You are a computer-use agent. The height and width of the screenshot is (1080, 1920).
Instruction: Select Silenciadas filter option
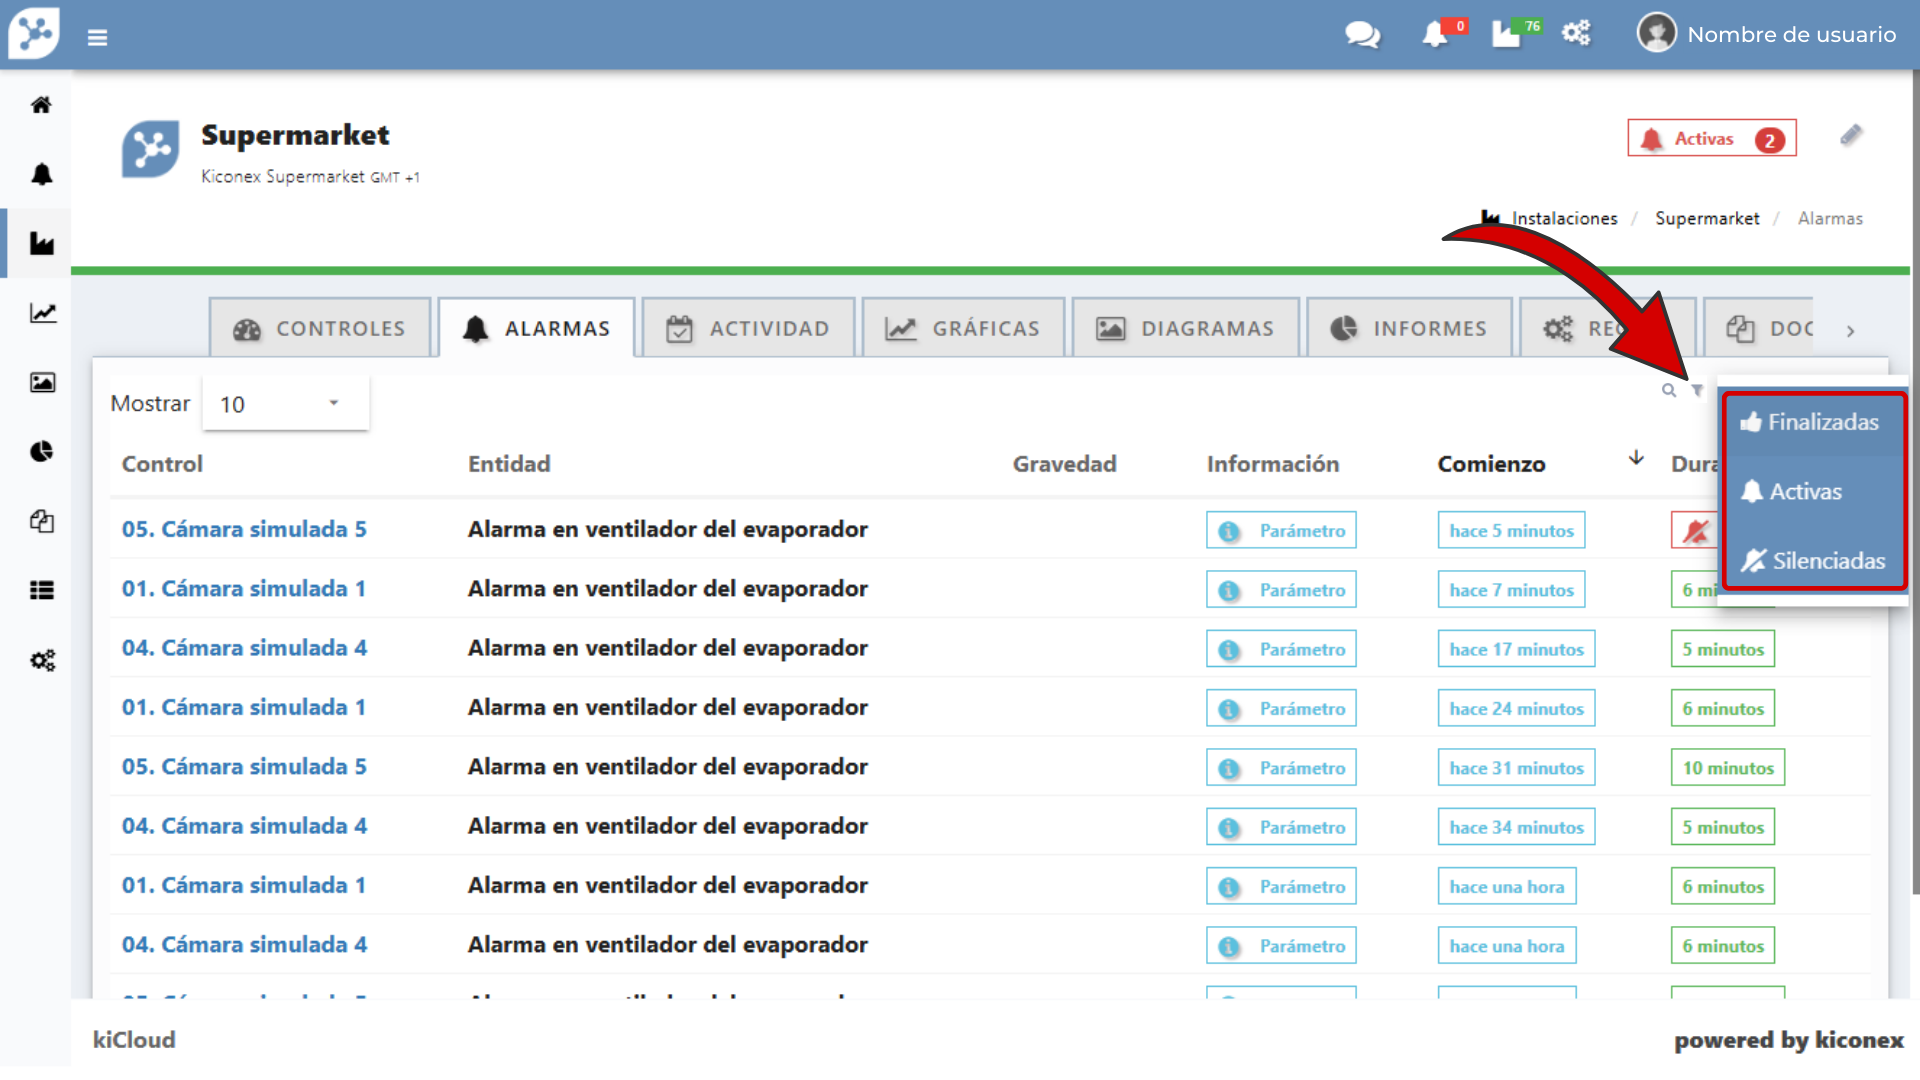coord(1813,561)
